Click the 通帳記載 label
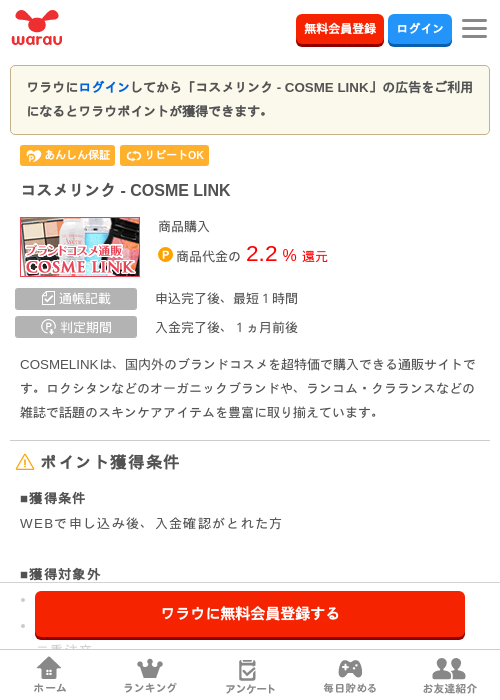The width and height of the screenshot is (500, 700). click(76, 299)
